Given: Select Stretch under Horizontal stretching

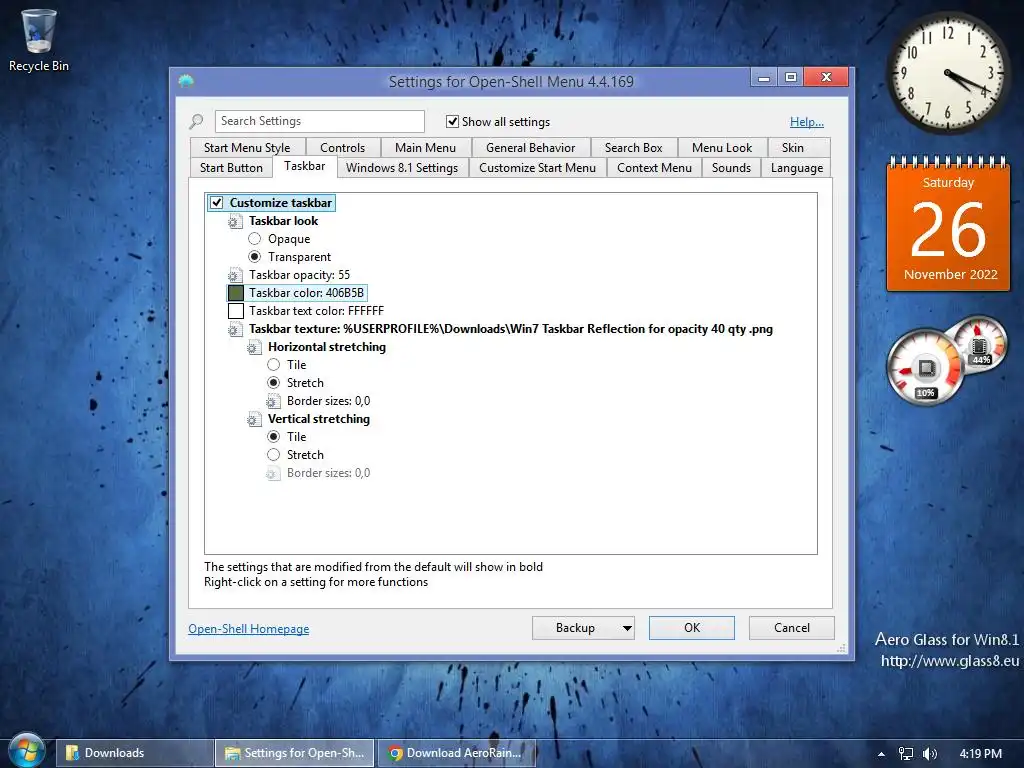Looking at the screenshot, I should click(274, 383).
